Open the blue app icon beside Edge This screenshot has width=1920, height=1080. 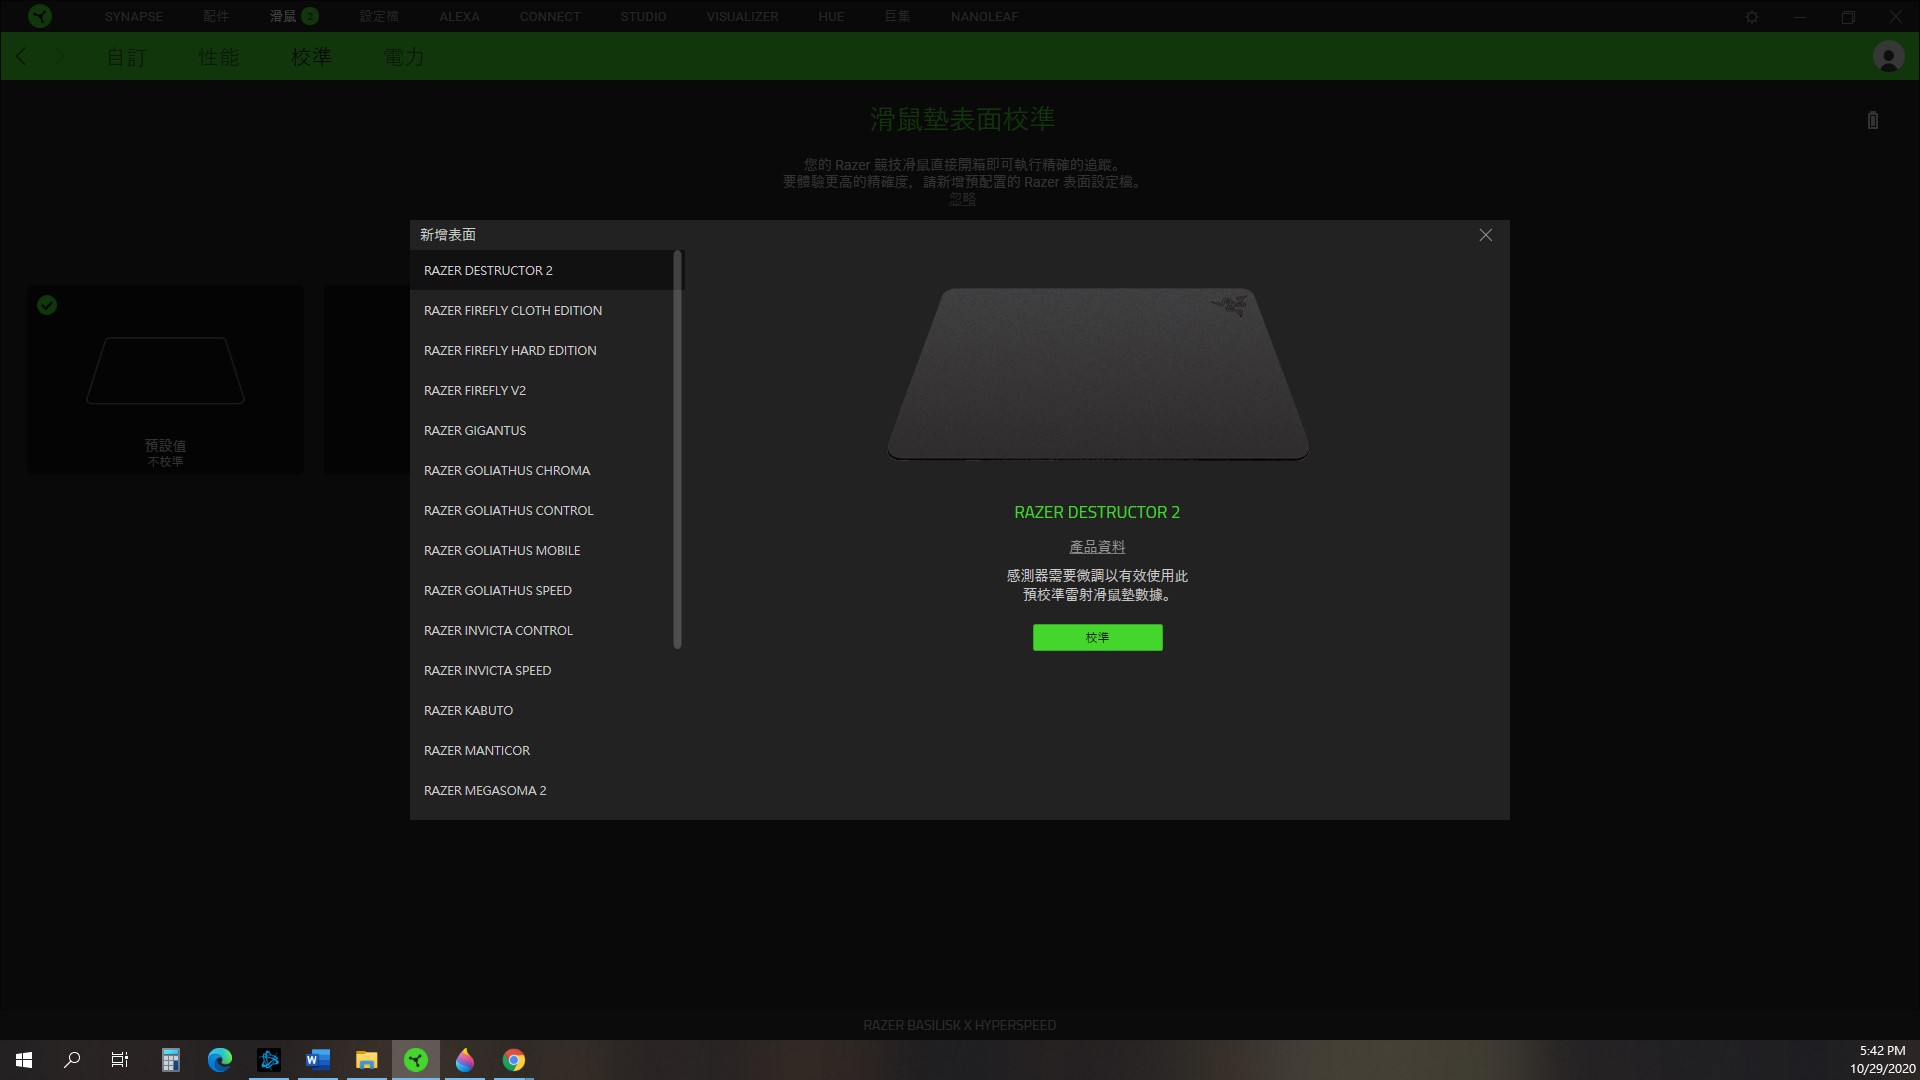tap(269, 1060)
